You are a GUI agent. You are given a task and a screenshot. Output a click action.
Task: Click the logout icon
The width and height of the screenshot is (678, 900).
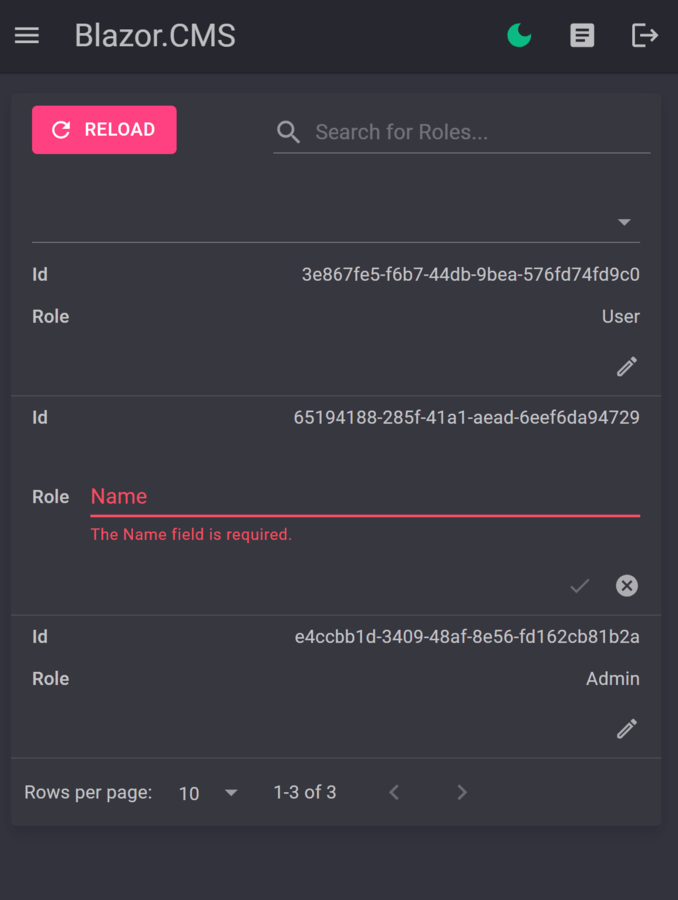pos(645,36)
